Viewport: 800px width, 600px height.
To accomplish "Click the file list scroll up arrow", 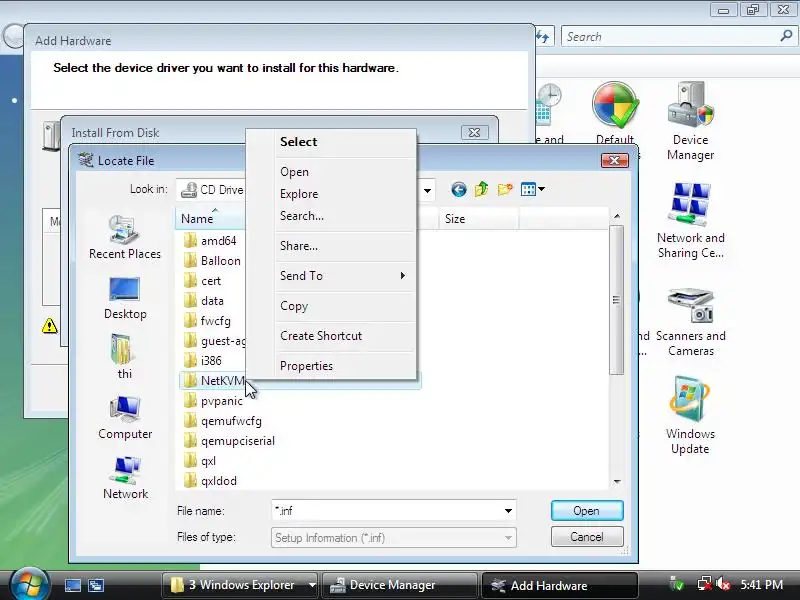I will (617, 216).
